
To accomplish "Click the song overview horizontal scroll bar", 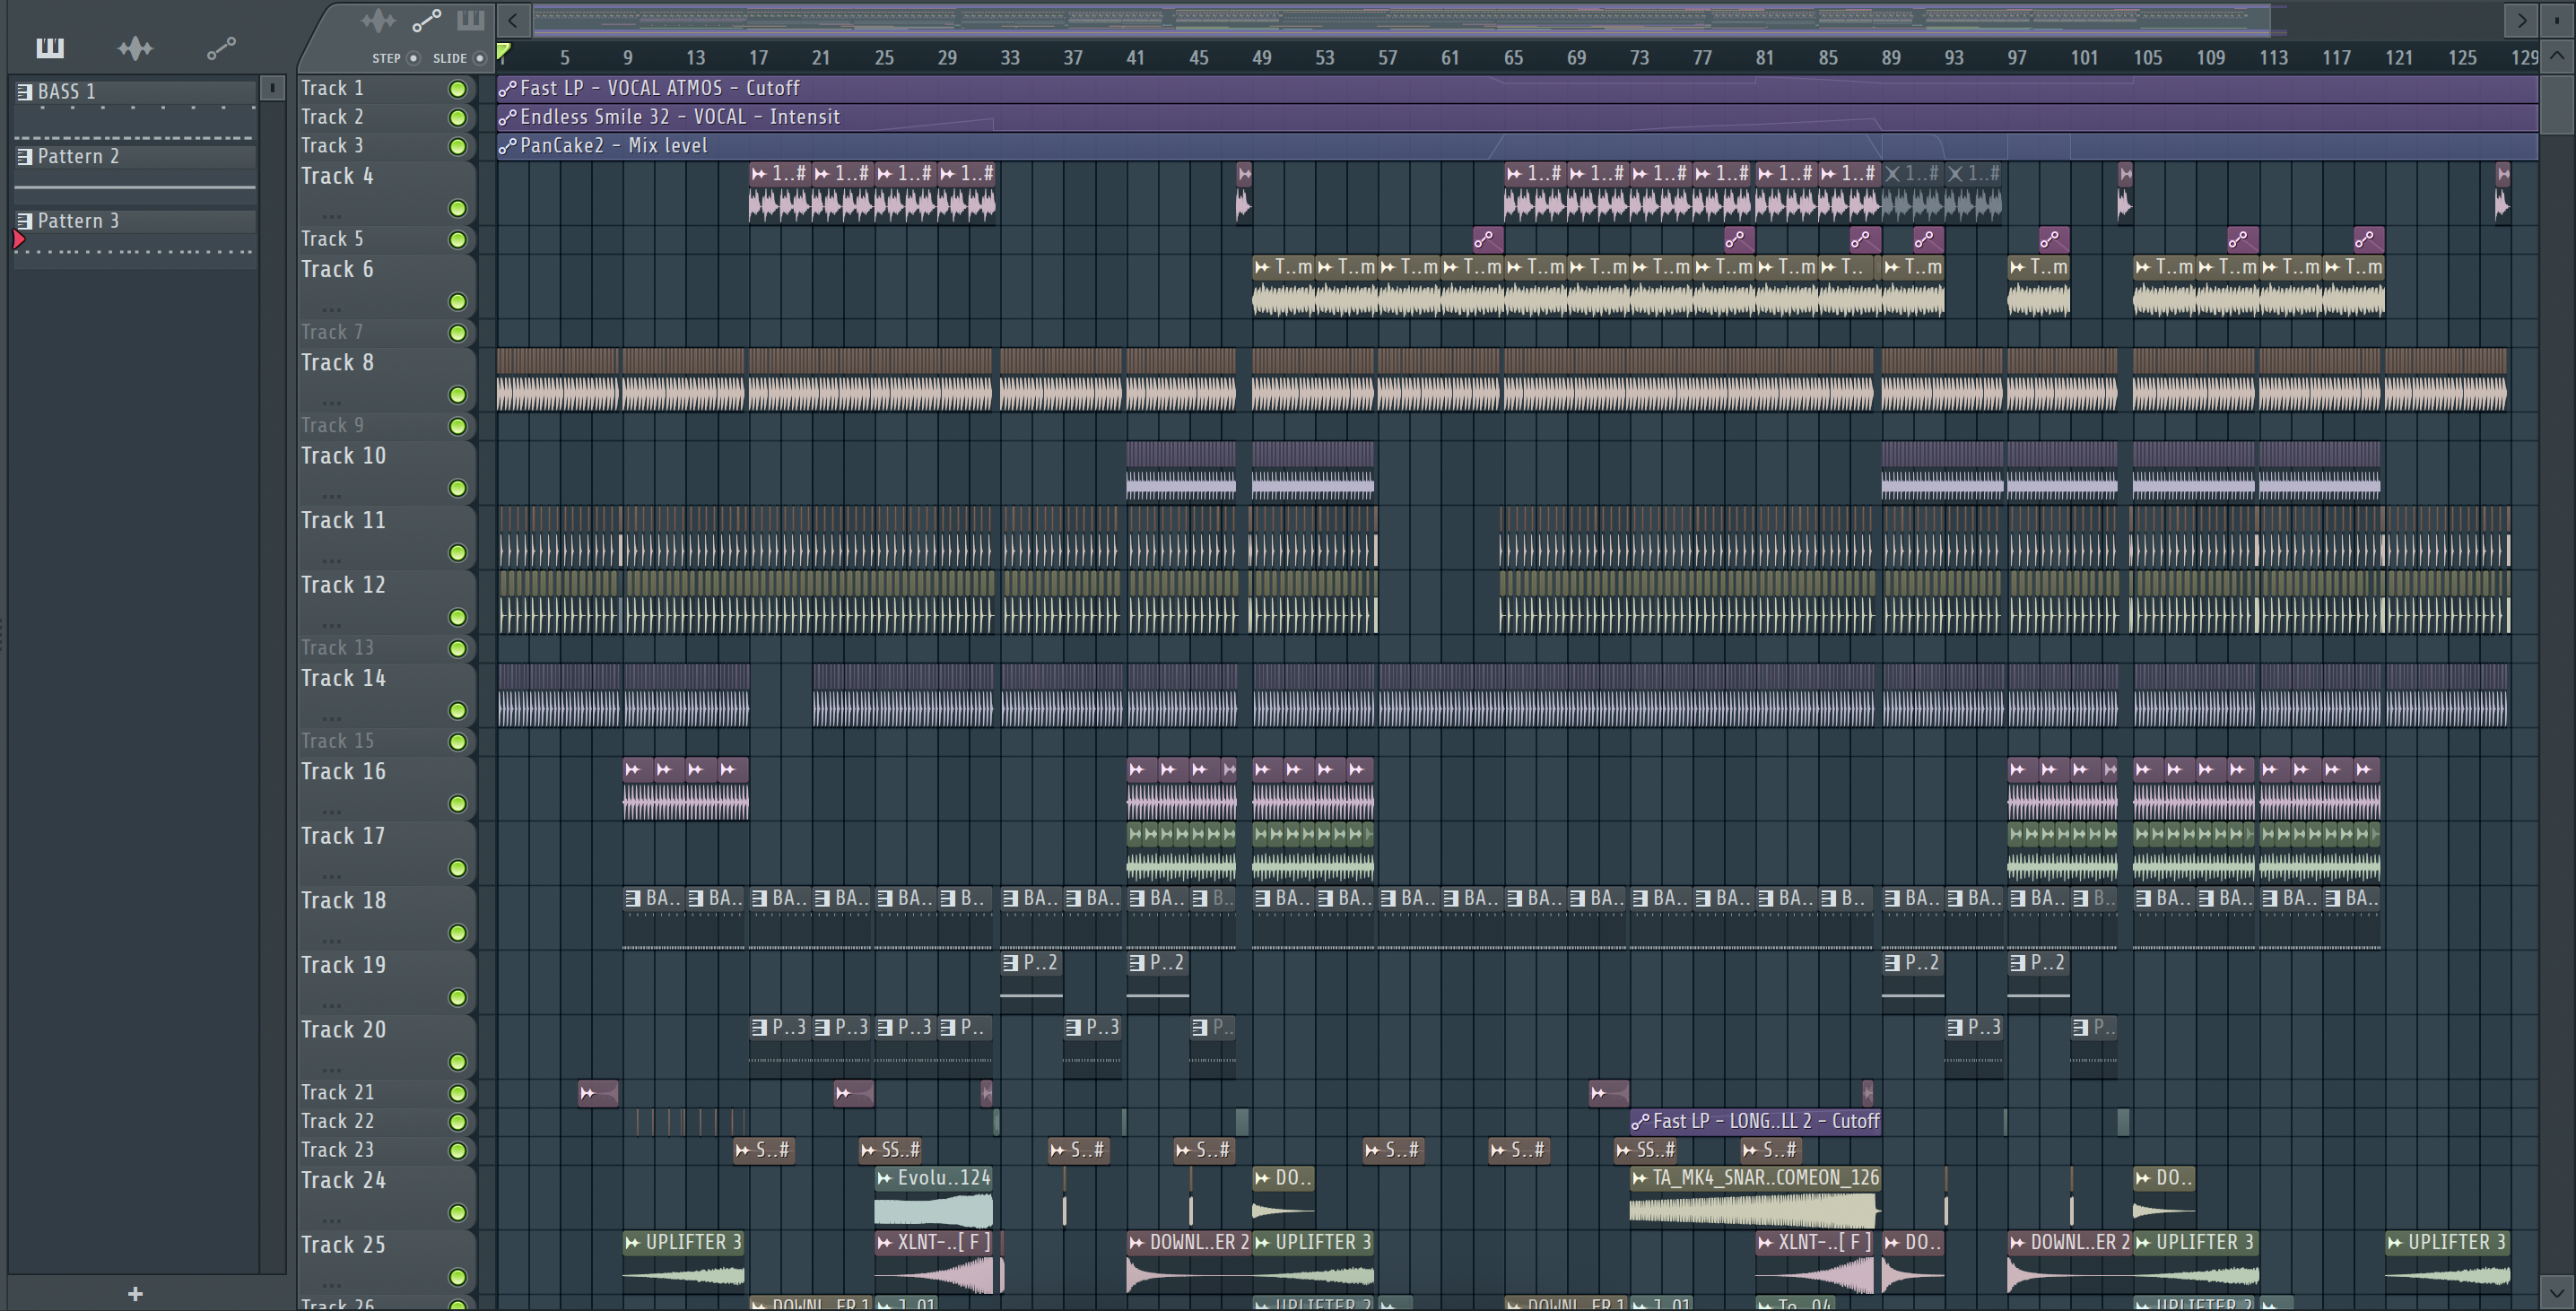I will (x=1402, y=19).
